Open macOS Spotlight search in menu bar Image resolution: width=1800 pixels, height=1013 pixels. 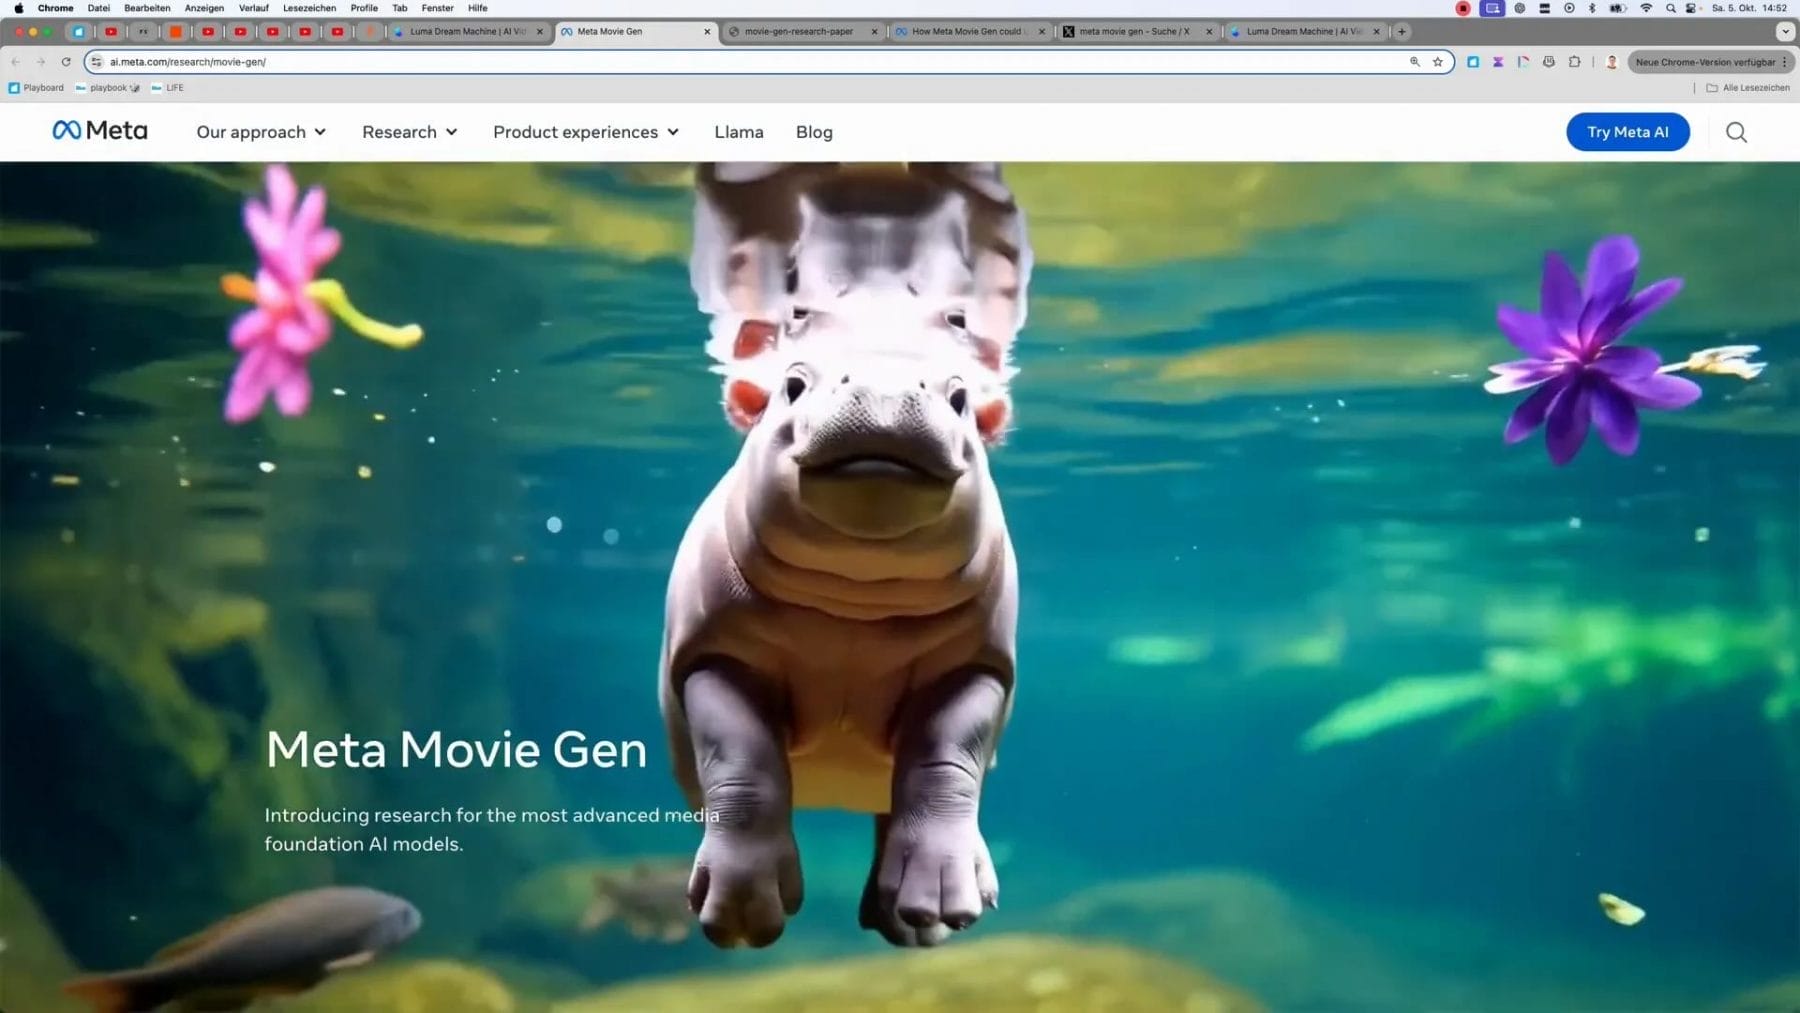click(x=1670, y=8)
